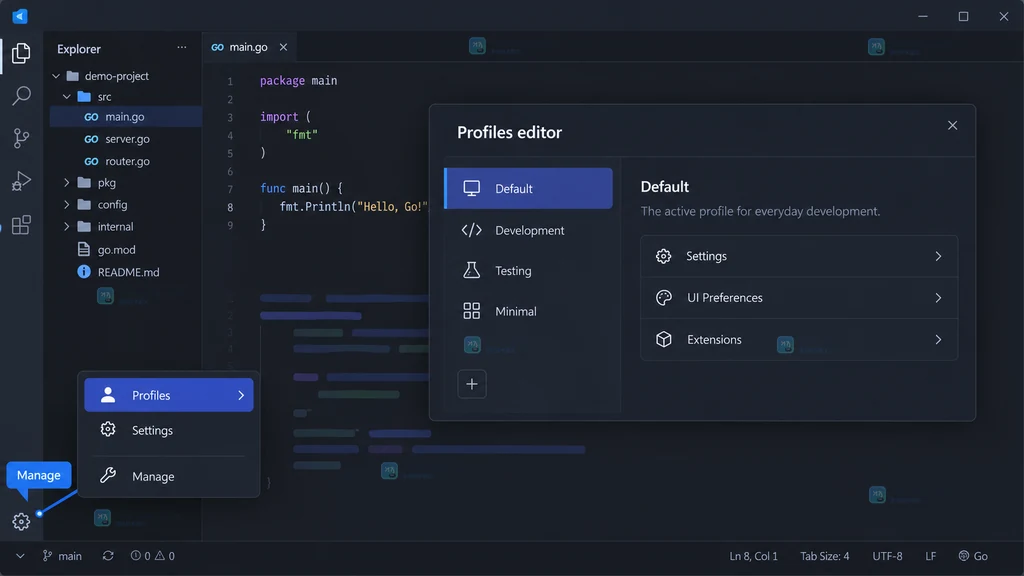Screen dimensions: 1024x576
Task: Expand the pkg folder
Action: coord(67,183)
